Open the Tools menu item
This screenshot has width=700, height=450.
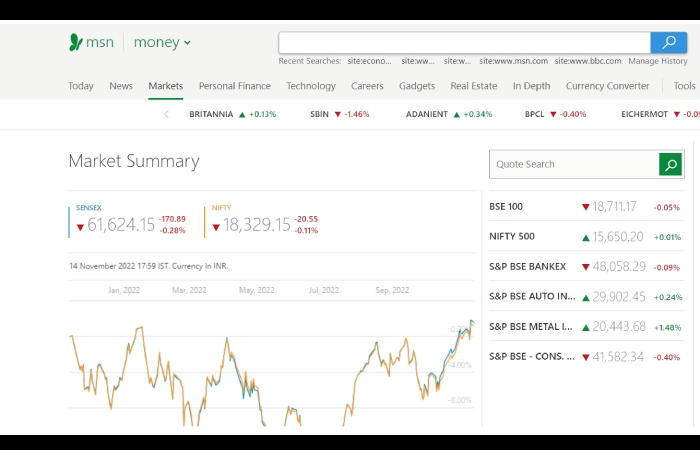(x=684, y=86)
